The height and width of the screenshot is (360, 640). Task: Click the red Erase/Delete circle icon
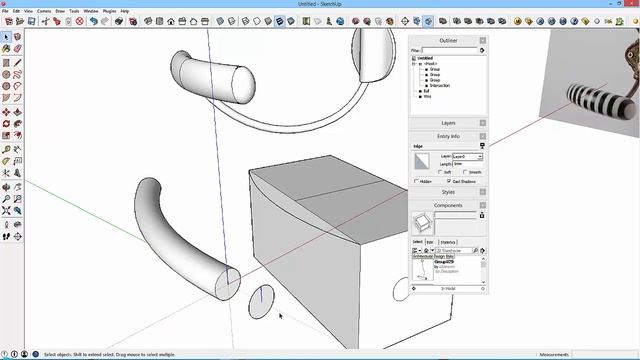(x=80, y=21)
